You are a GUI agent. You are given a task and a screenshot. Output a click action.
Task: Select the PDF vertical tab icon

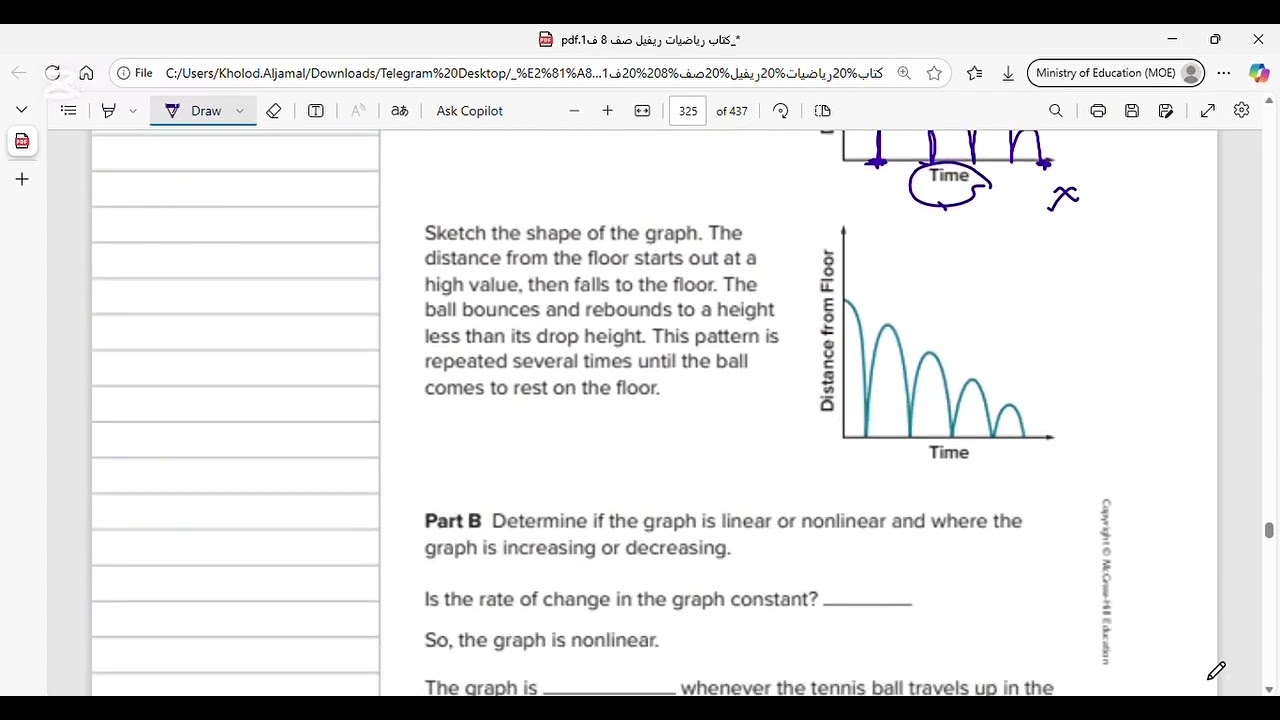click(21, 142)
